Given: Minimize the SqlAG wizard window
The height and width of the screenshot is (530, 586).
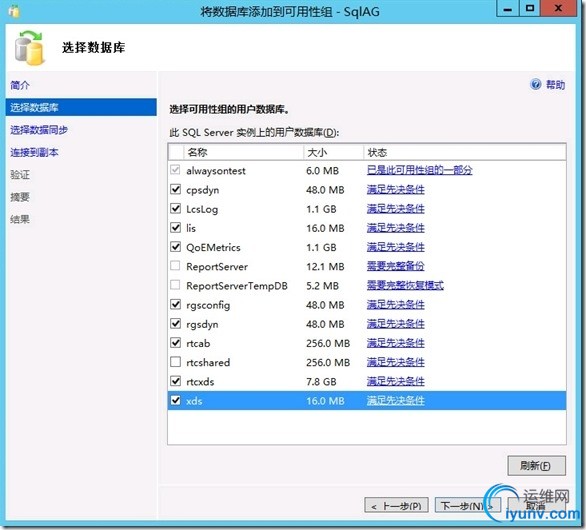Looking at the screenshot, I should coord(508,9).
